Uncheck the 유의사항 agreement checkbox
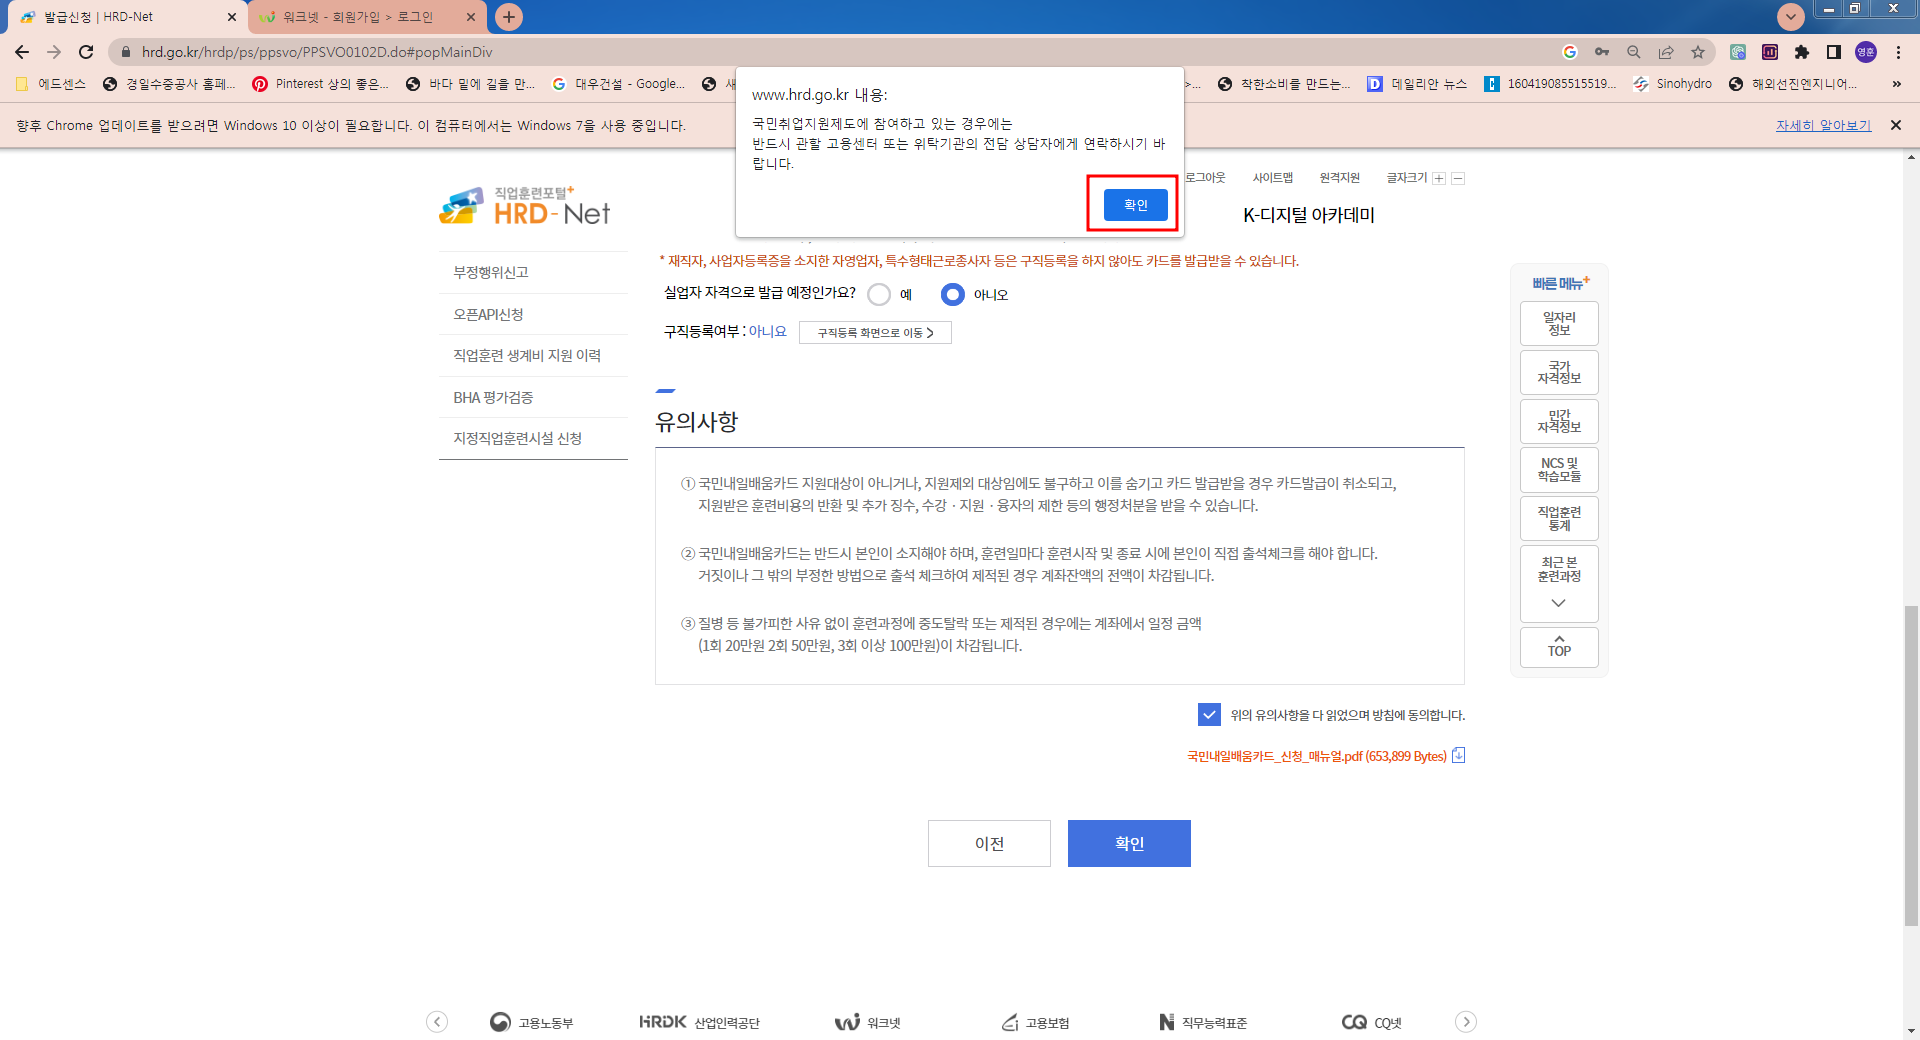1920x1040 pixels. point(1209,714)
